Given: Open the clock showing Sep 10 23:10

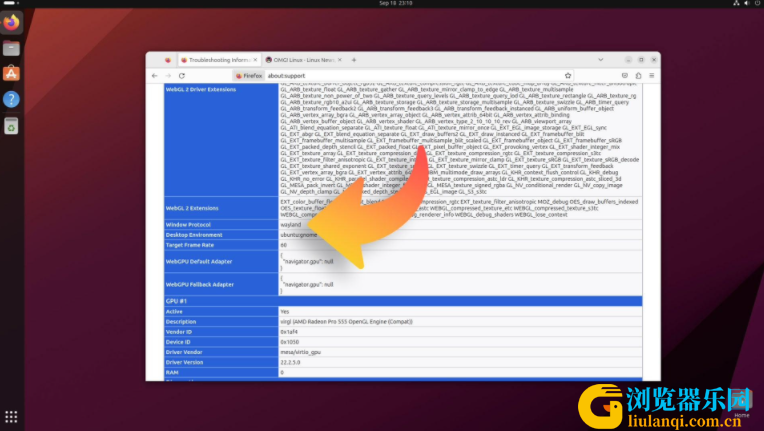Looking at the screenshot, I should [x=396, y=3].
